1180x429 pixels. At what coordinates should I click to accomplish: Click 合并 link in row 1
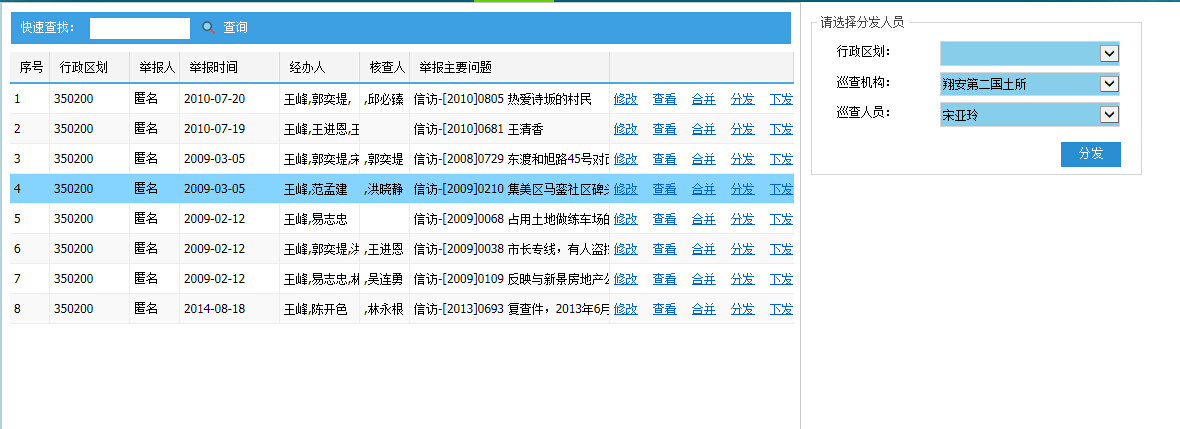pyautogui.click(x=704, y=99)
